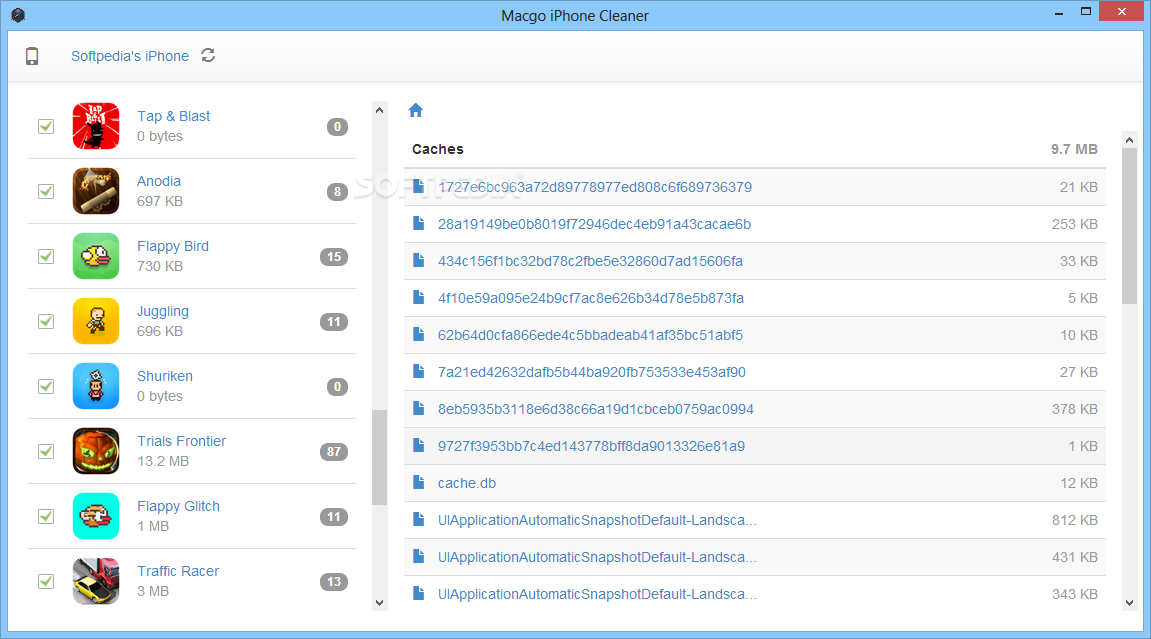The height and width of the screenshot is (639, 1151).
Task: Click file icon in the 431 KB snapshot row
Action: point(418,556)
